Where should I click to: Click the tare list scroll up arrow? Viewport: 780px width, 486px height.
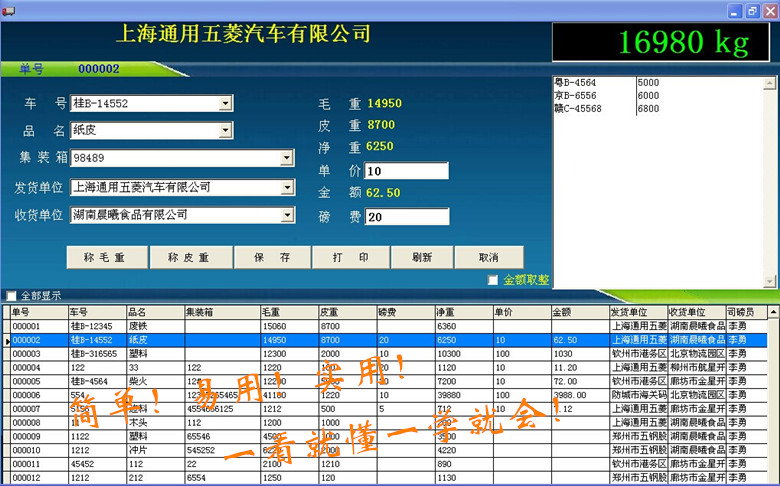(x=769, y=83)
